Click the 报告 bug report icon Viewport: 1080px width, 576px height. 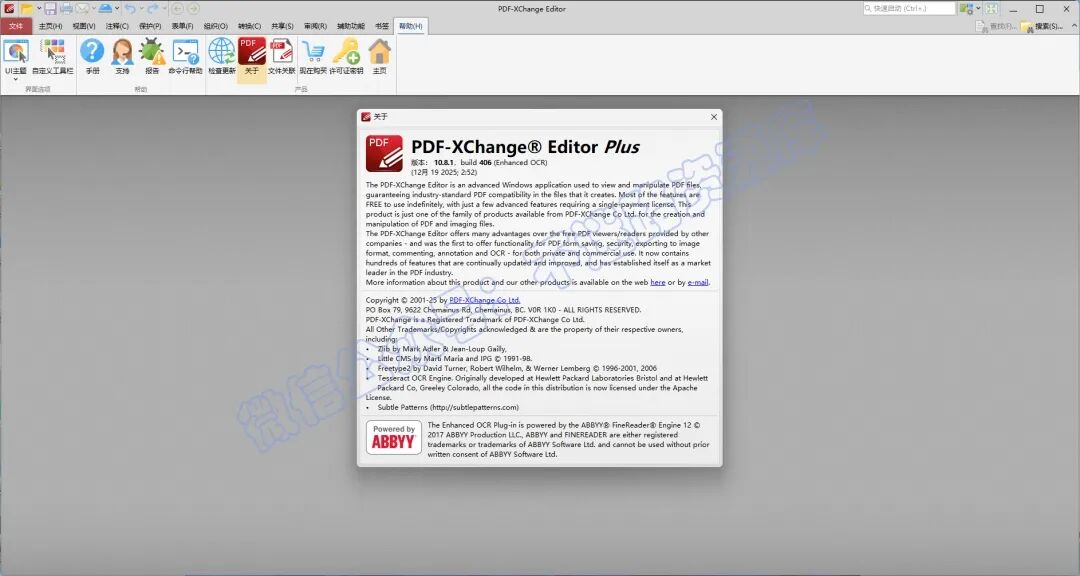click(152, 56)
